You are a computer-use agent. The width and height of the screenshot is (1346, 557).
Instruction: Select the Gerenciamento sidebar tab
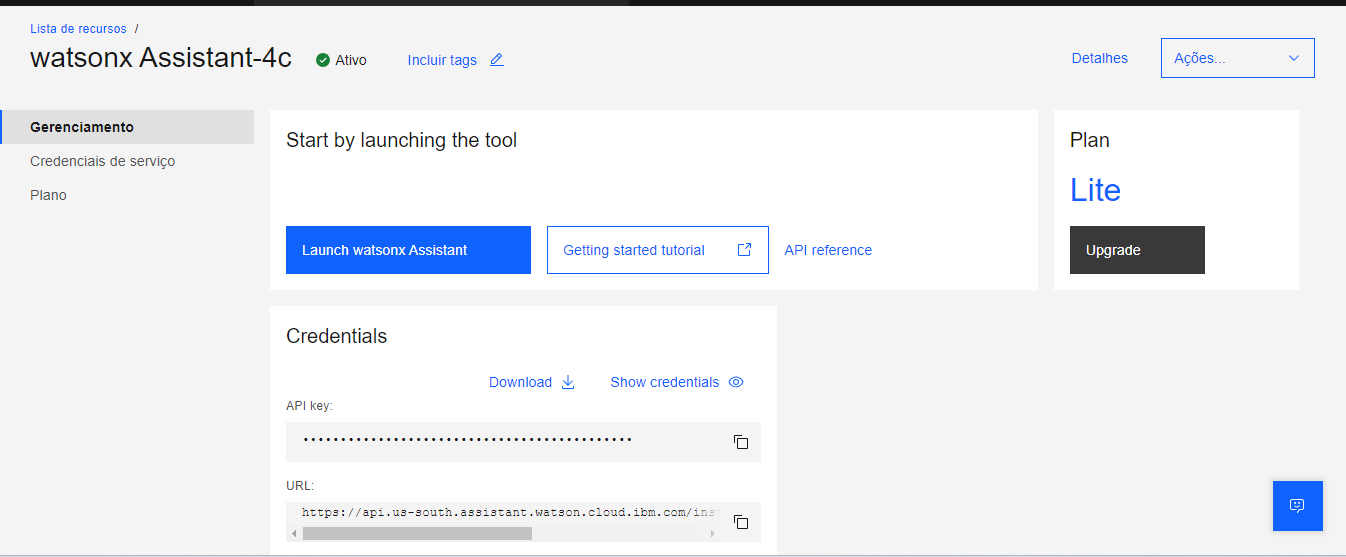(127, 127)
